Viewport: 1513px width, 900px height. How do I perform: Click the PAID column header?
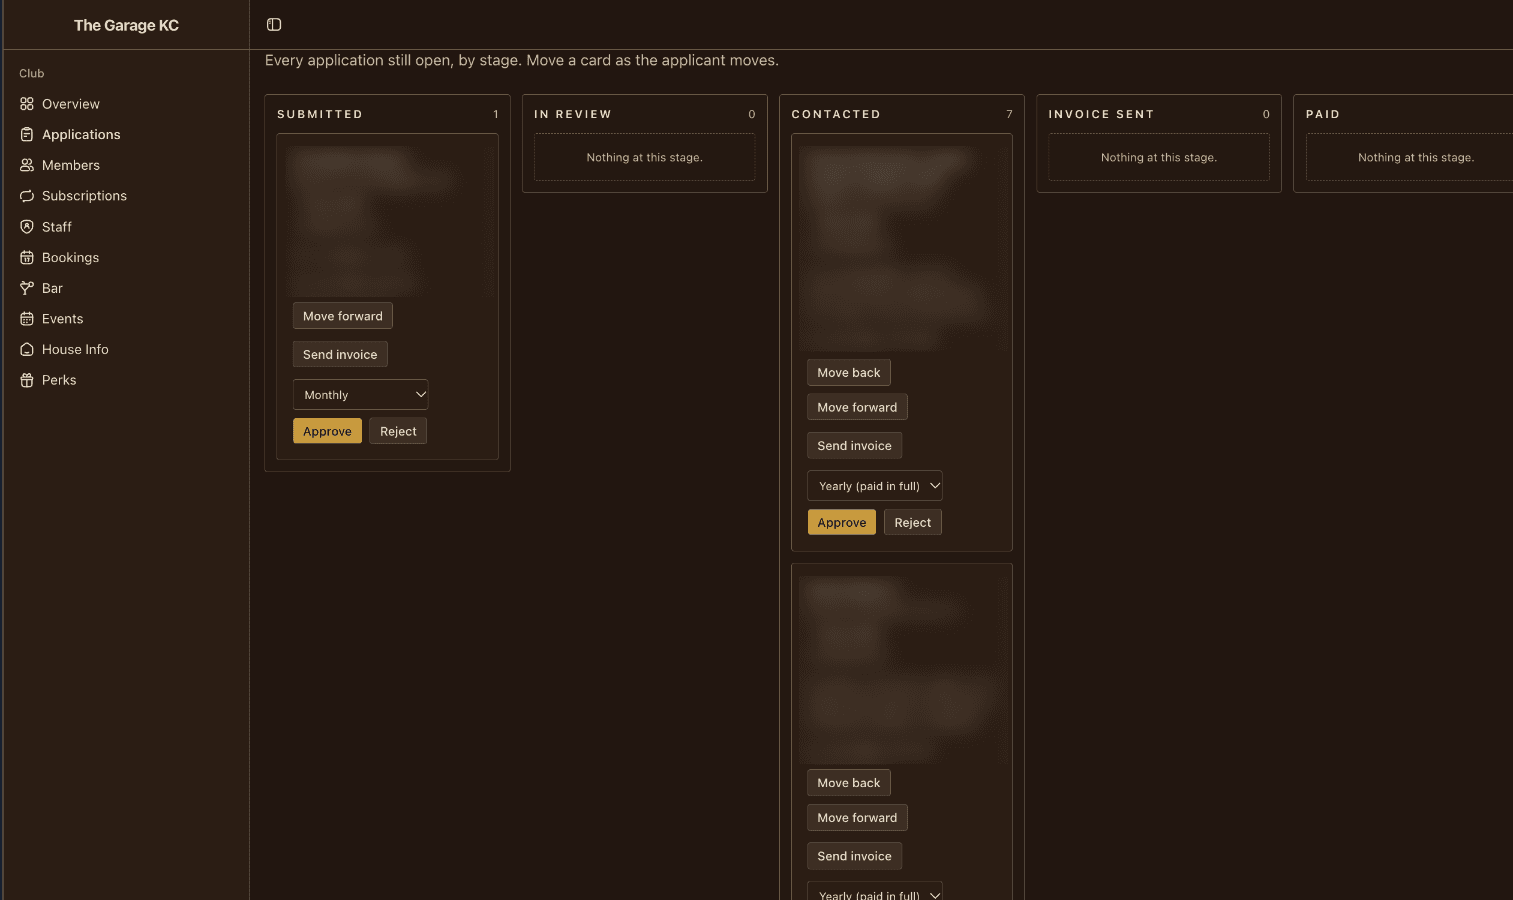point(1323,114)
